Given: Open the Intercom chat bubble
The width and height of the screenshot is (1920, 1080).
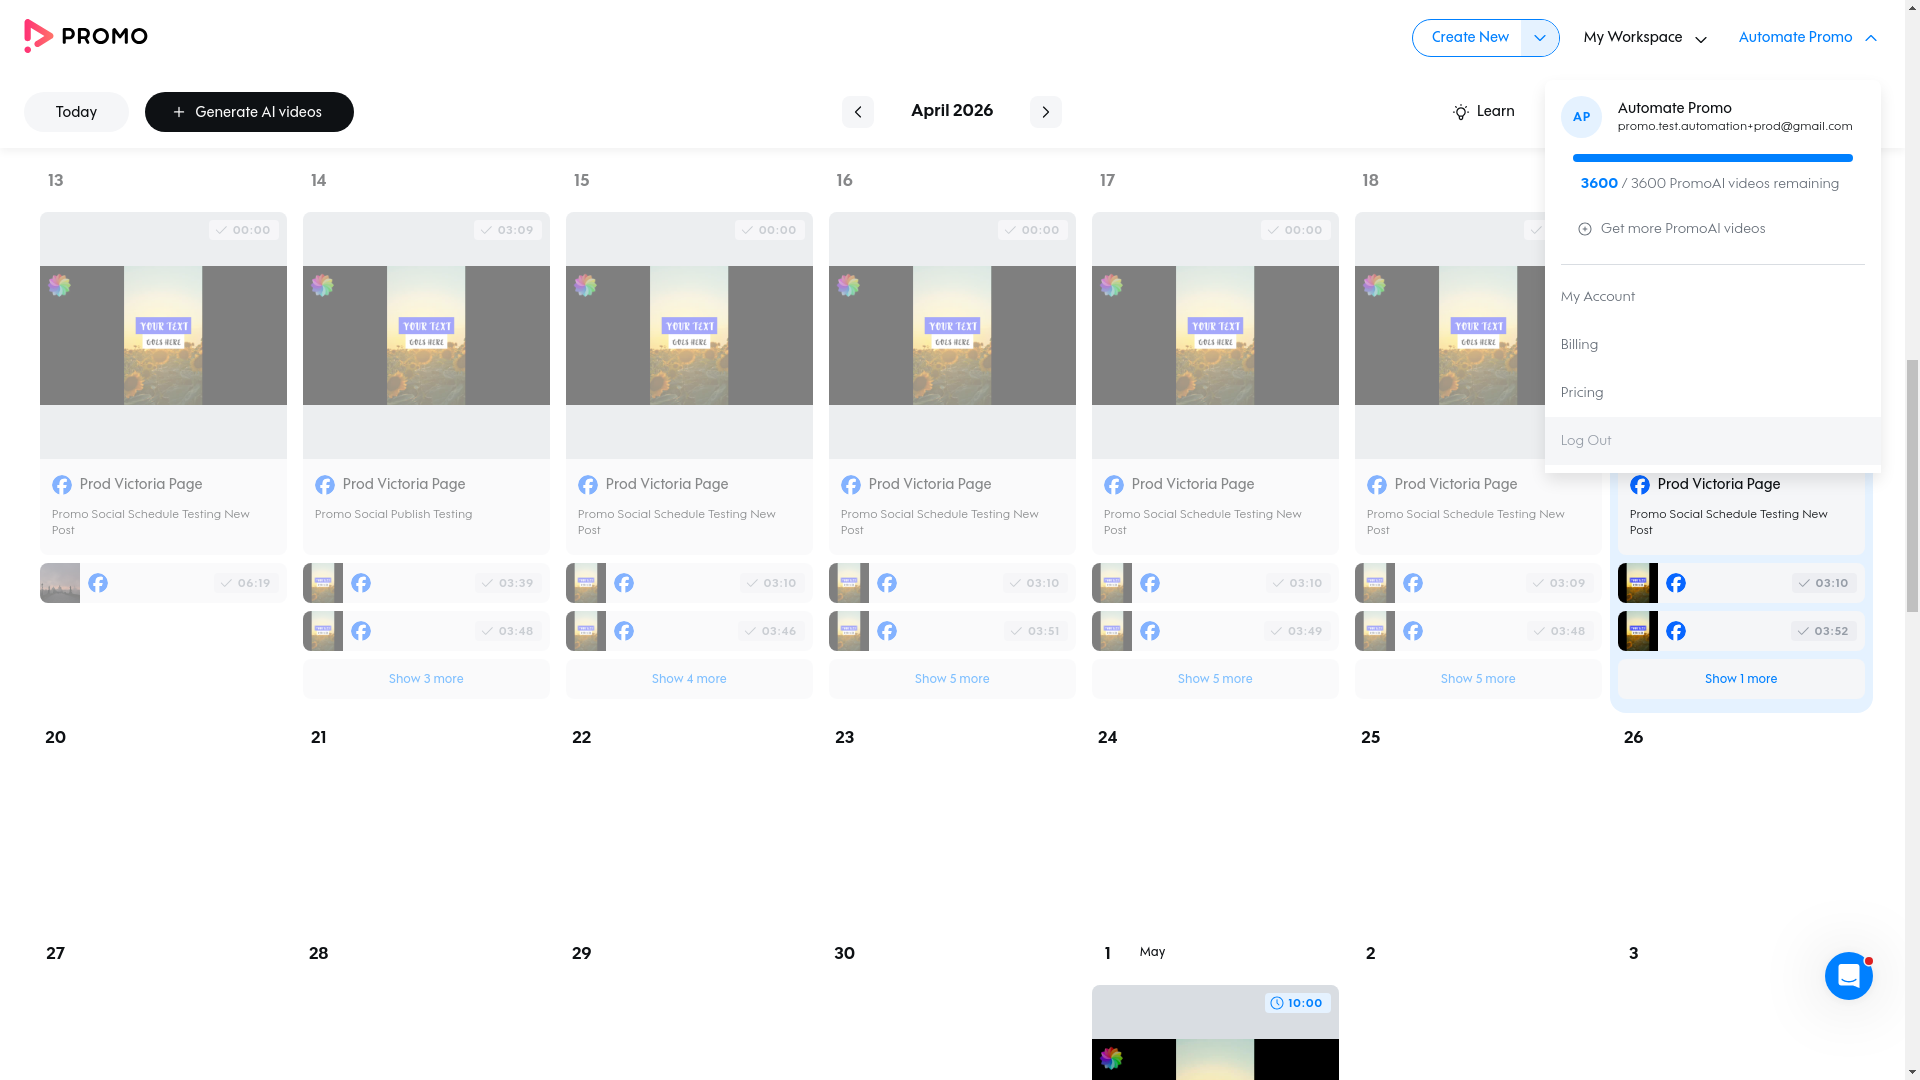Looking at the screenshot, I should click(x=1848, y=976).
